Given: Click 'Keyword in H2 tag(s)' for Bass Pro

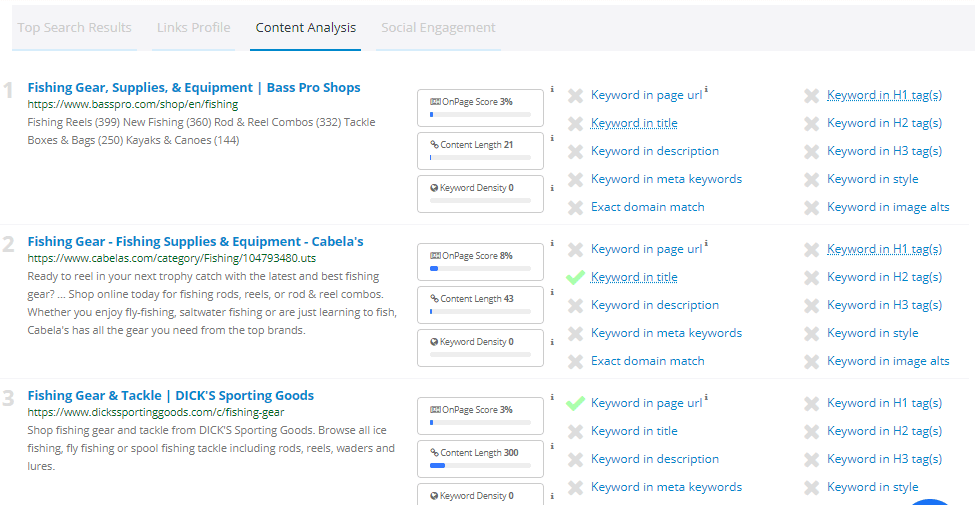Looking at the screenshot, I should [x=884, y=123].
